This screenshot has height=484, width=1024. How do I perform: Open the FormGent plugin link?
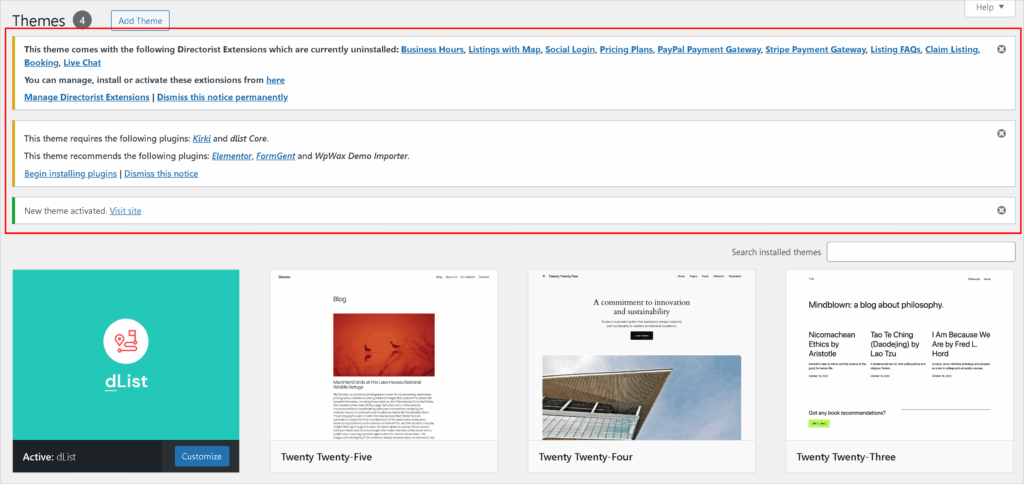tap(275, 156)
